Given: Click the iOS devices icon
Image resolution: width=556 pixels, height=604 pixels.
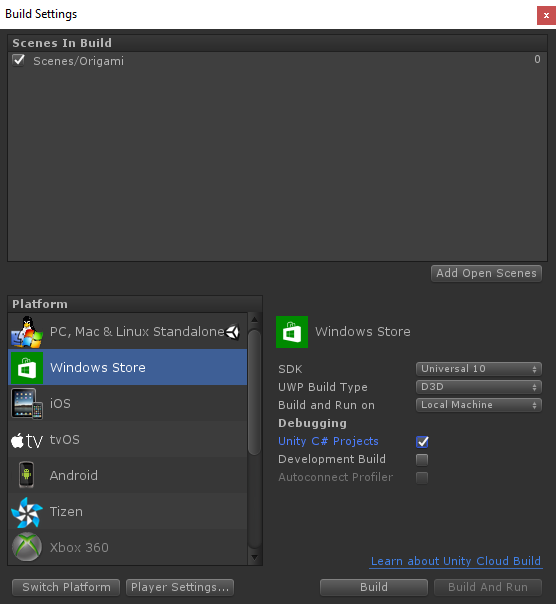Looking at the screenshot, I should 27,403.
